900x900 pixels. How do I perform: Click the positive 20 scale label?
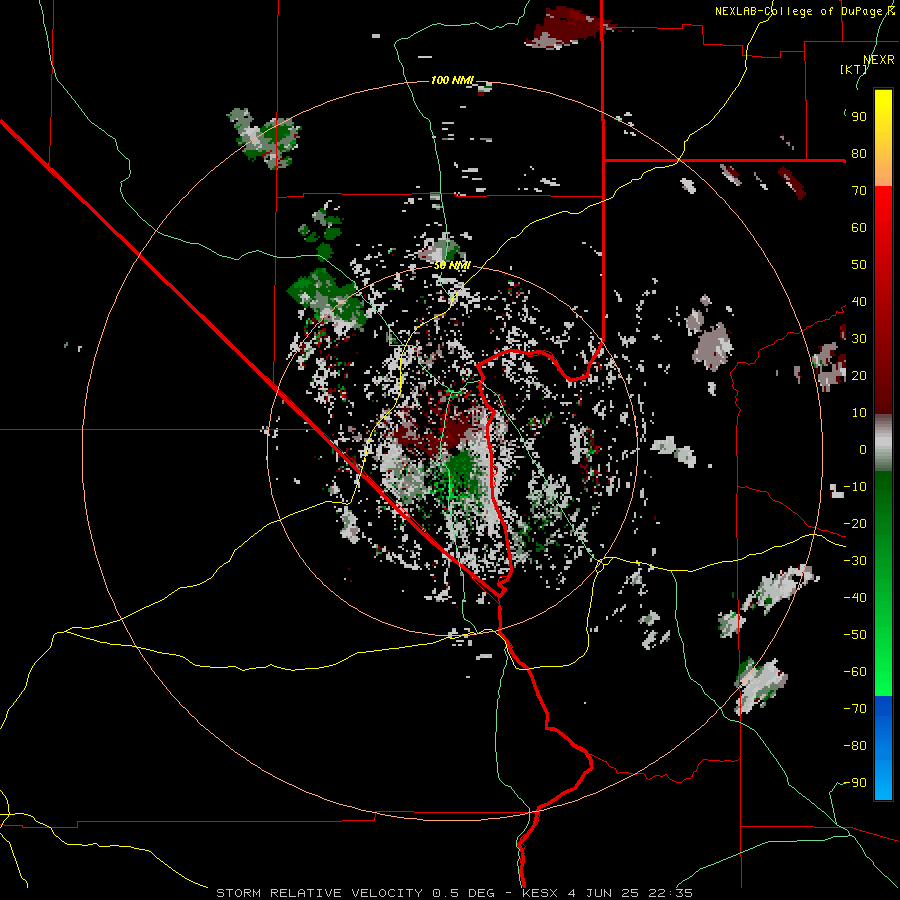pos(859,376)
